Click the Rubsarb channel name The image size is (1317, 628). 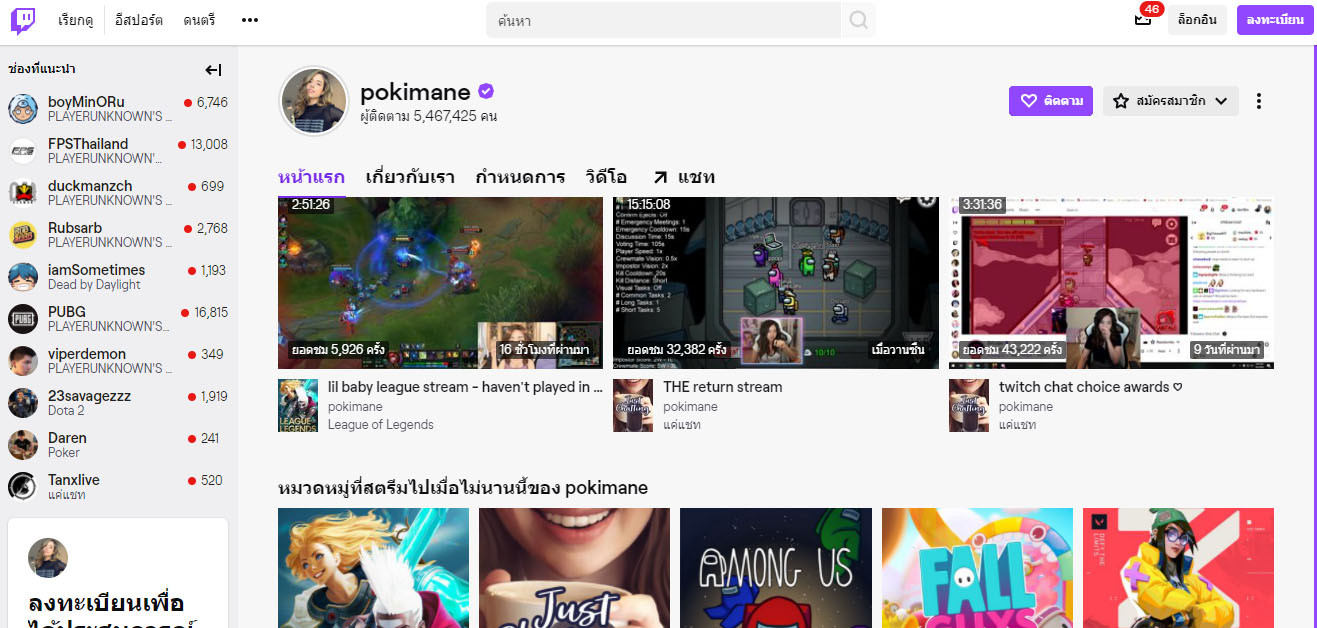75,228
